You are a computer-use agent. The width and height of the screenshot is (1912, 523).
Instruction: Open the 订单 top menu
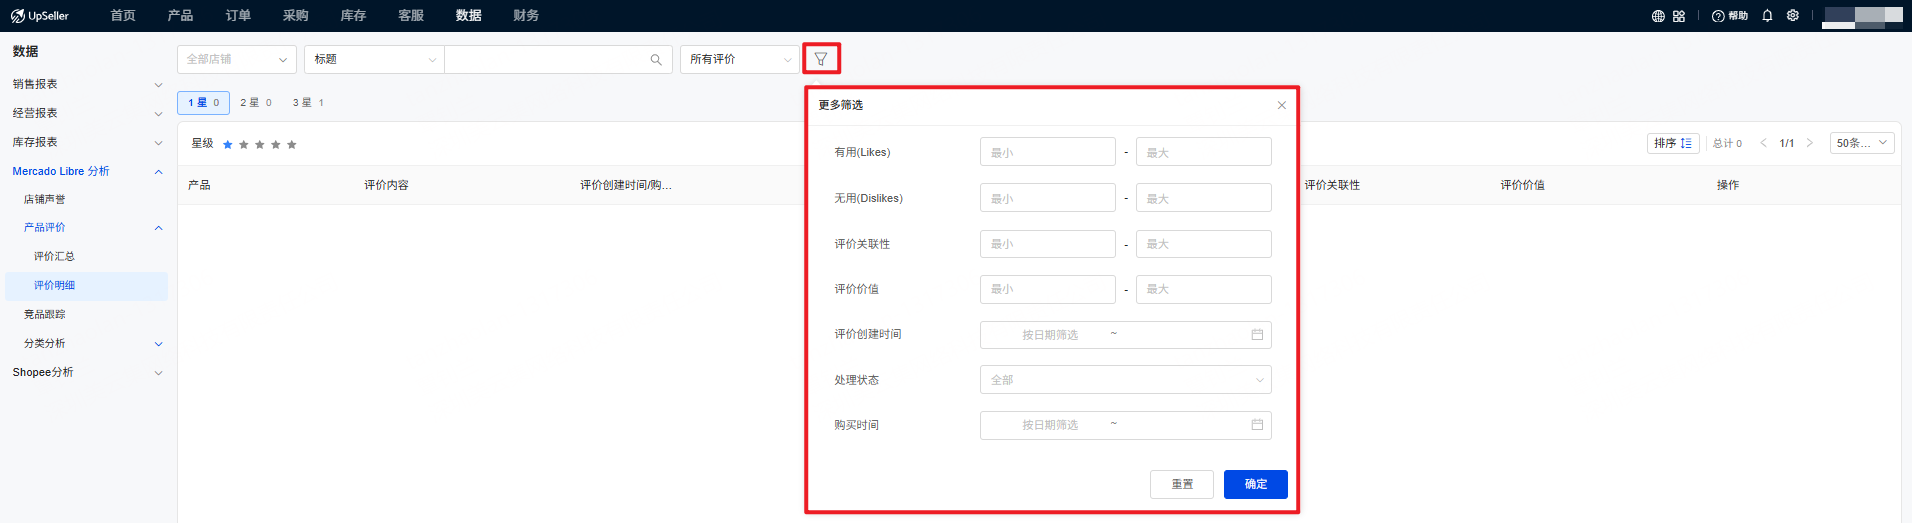(x=238, y=16)
